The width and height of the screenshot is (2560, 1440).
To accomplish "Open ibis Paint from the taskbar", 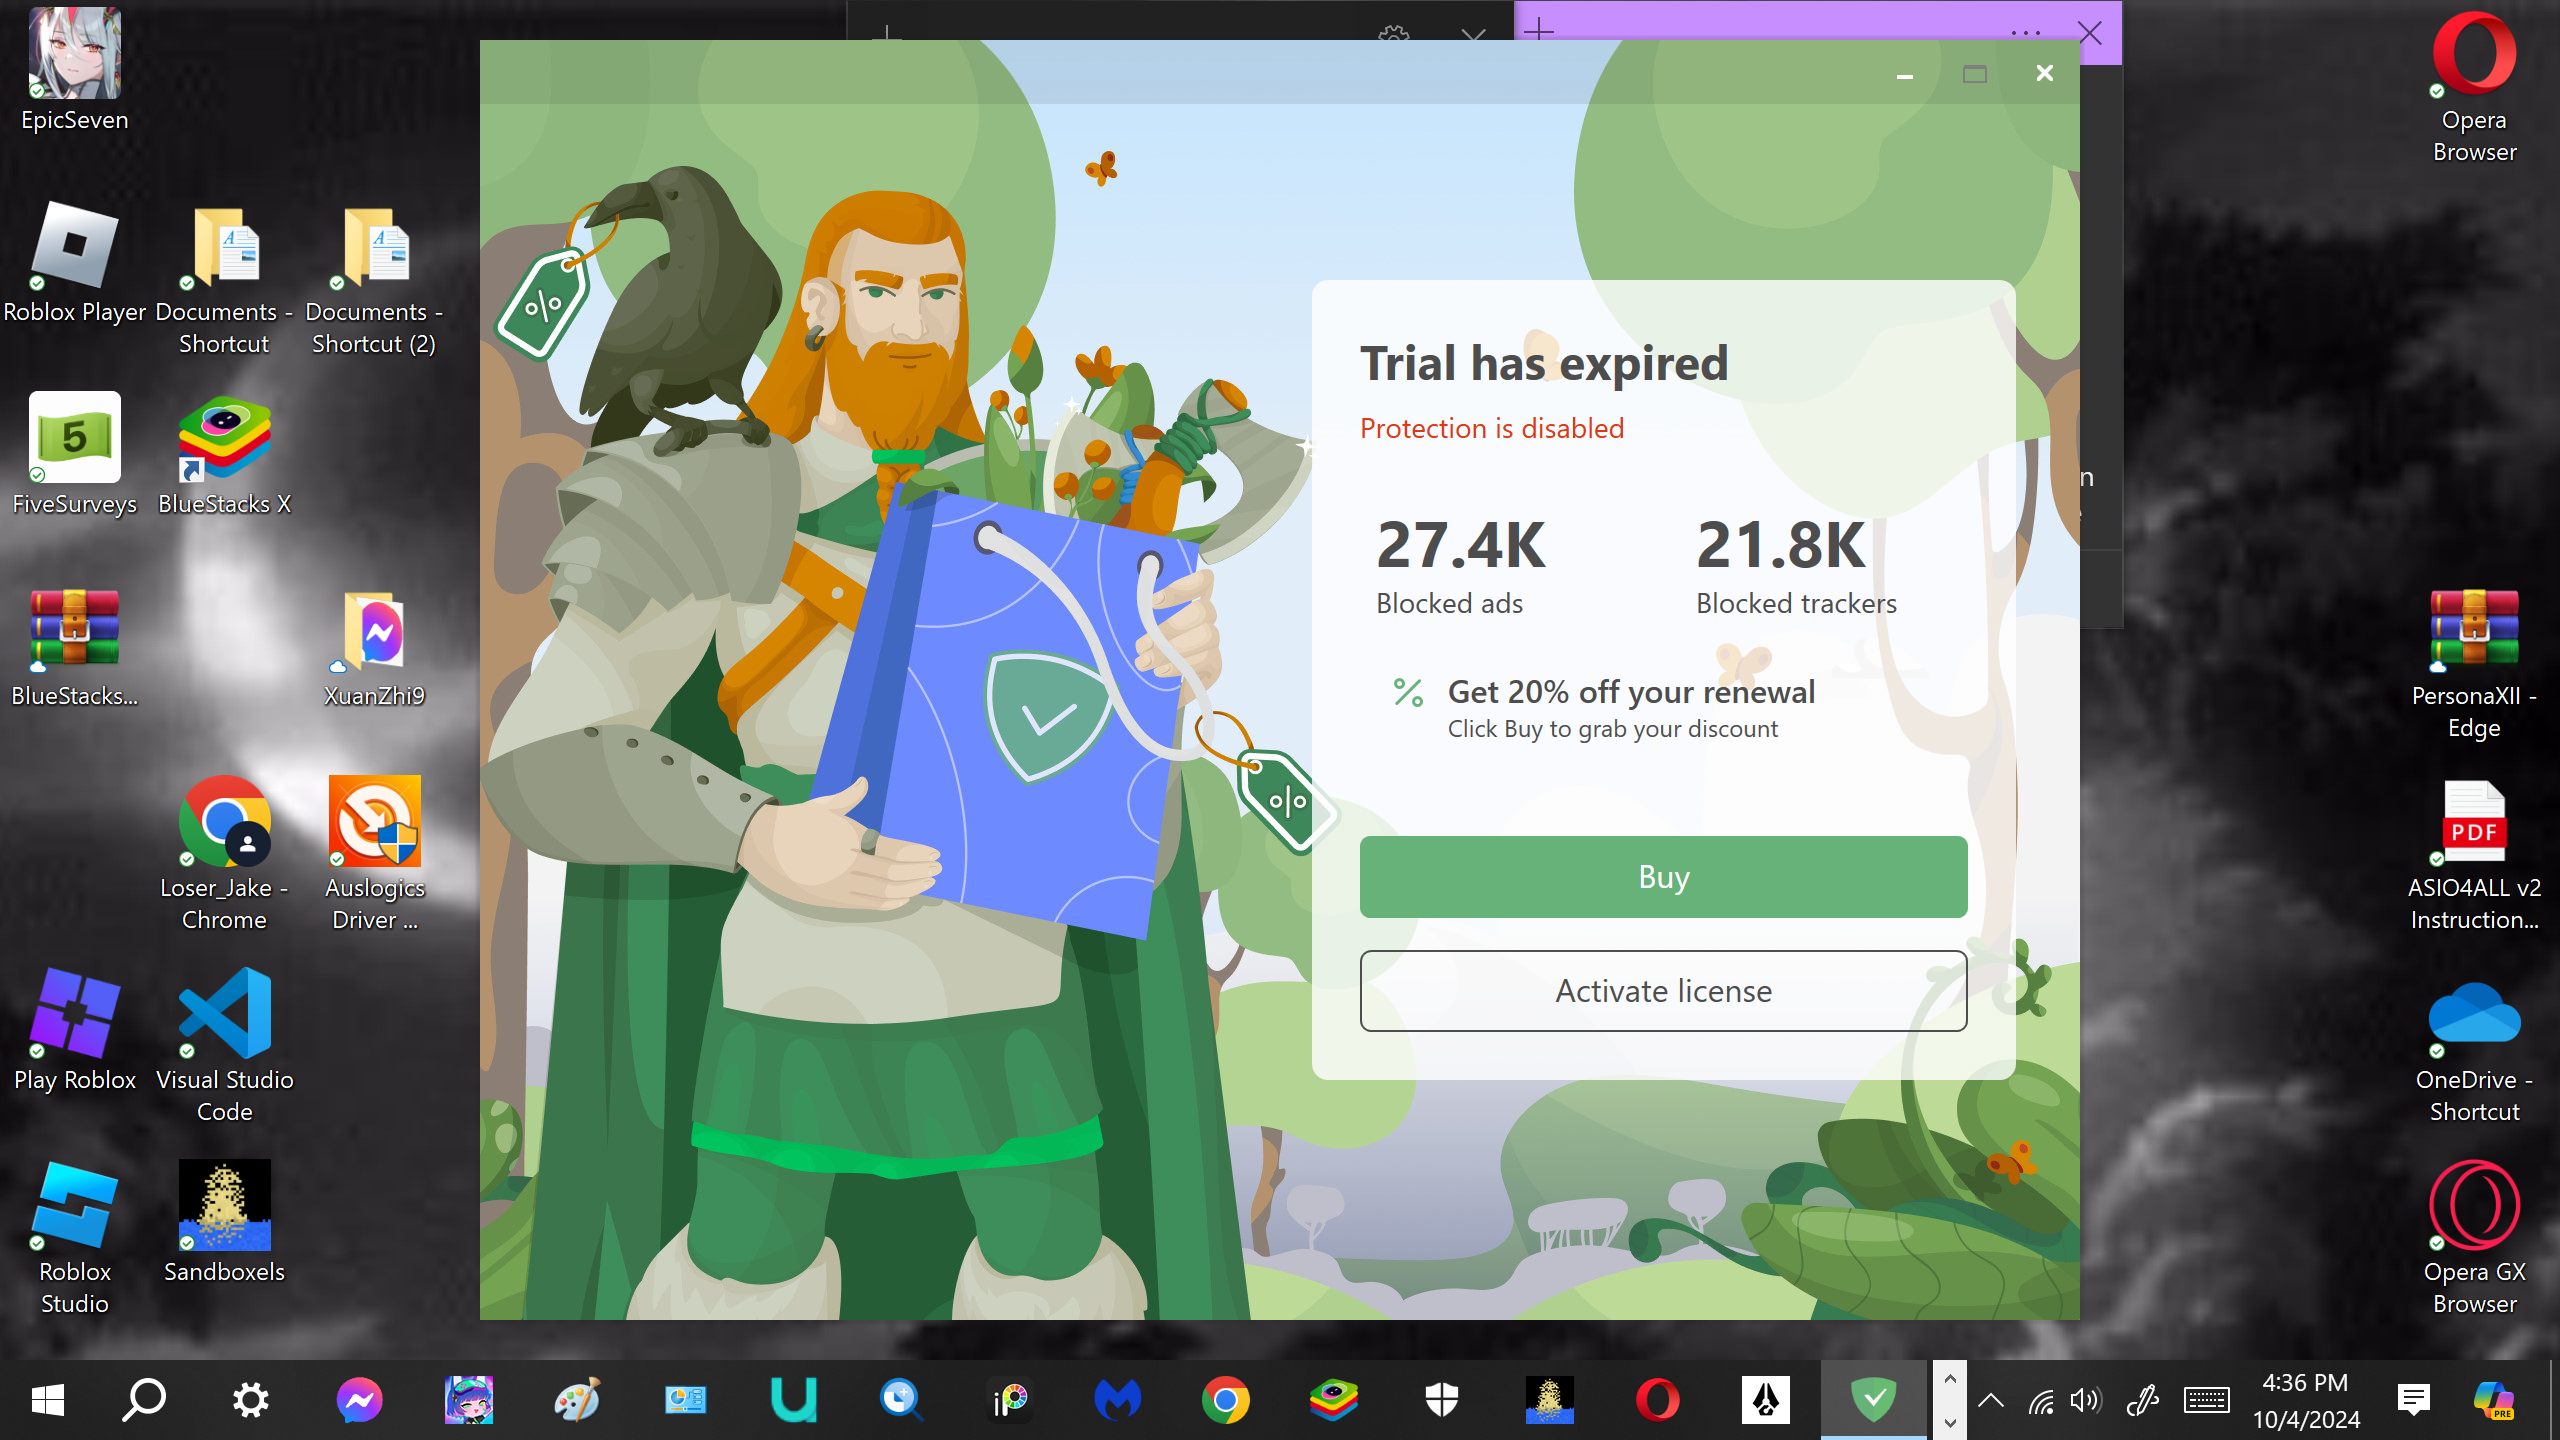I will (x=1010, y=1400).
